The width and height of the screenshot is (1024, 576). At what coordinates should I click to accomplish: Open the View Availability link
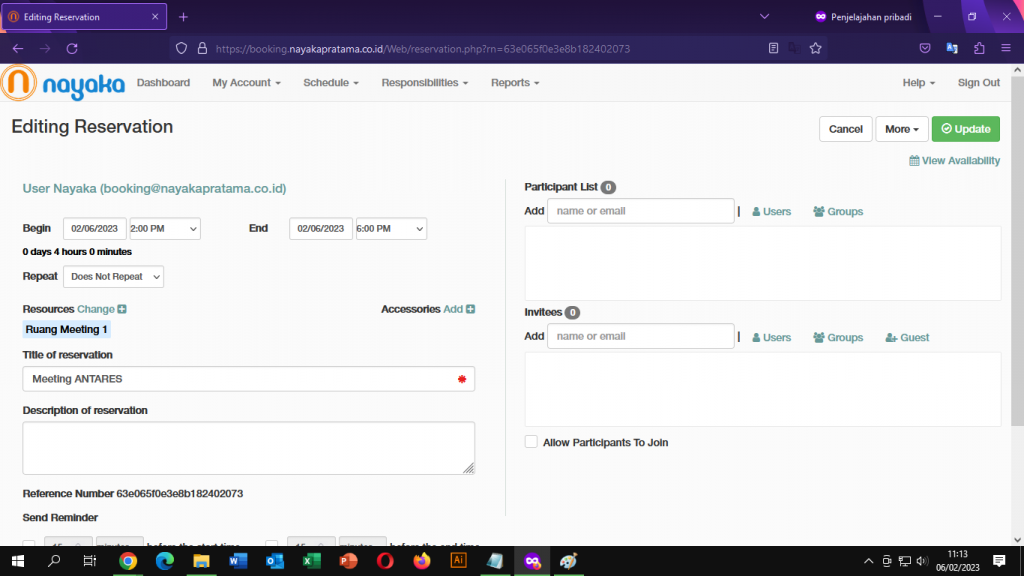pos(954,161)
